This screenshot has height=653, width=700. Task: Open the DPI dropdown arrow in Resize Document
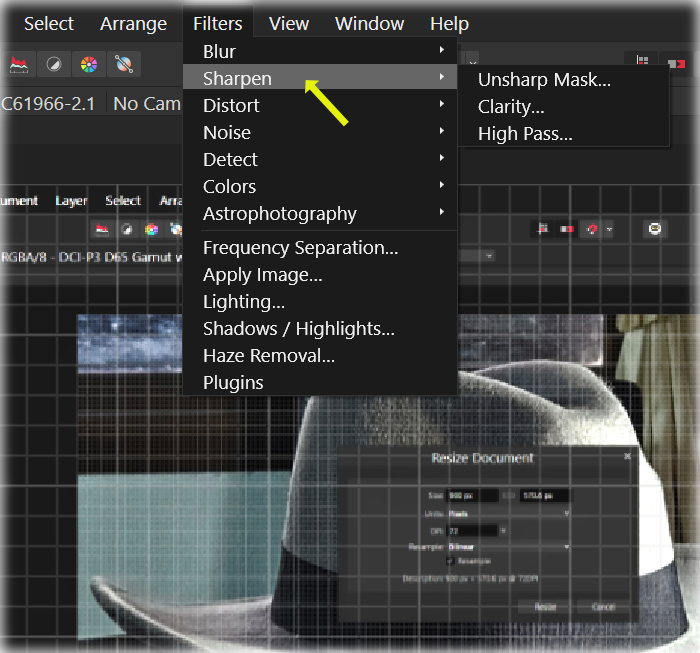click(504, 531)
